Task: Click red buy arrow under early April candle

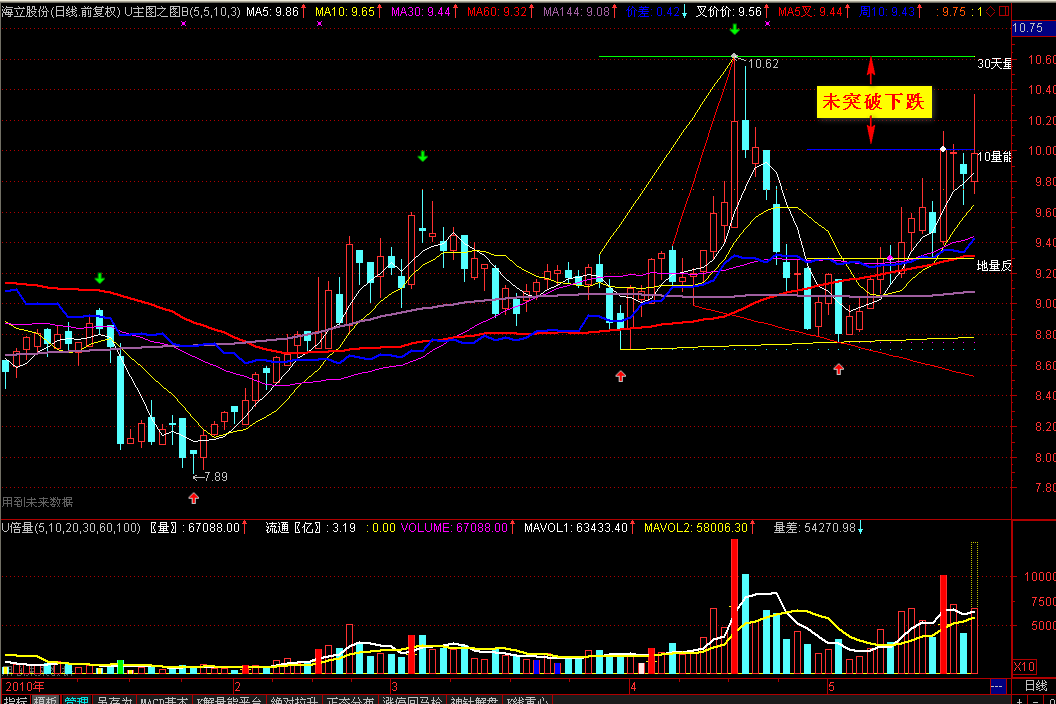Action: pyautogui.click(x=620, y=377)
